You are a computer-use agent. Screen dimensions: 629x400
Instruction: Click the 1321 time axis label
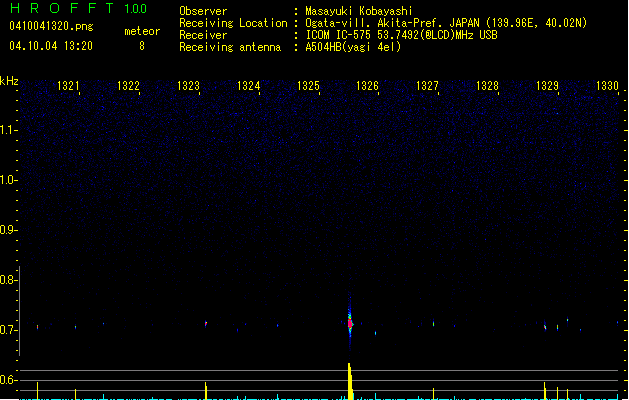point(68,86)
